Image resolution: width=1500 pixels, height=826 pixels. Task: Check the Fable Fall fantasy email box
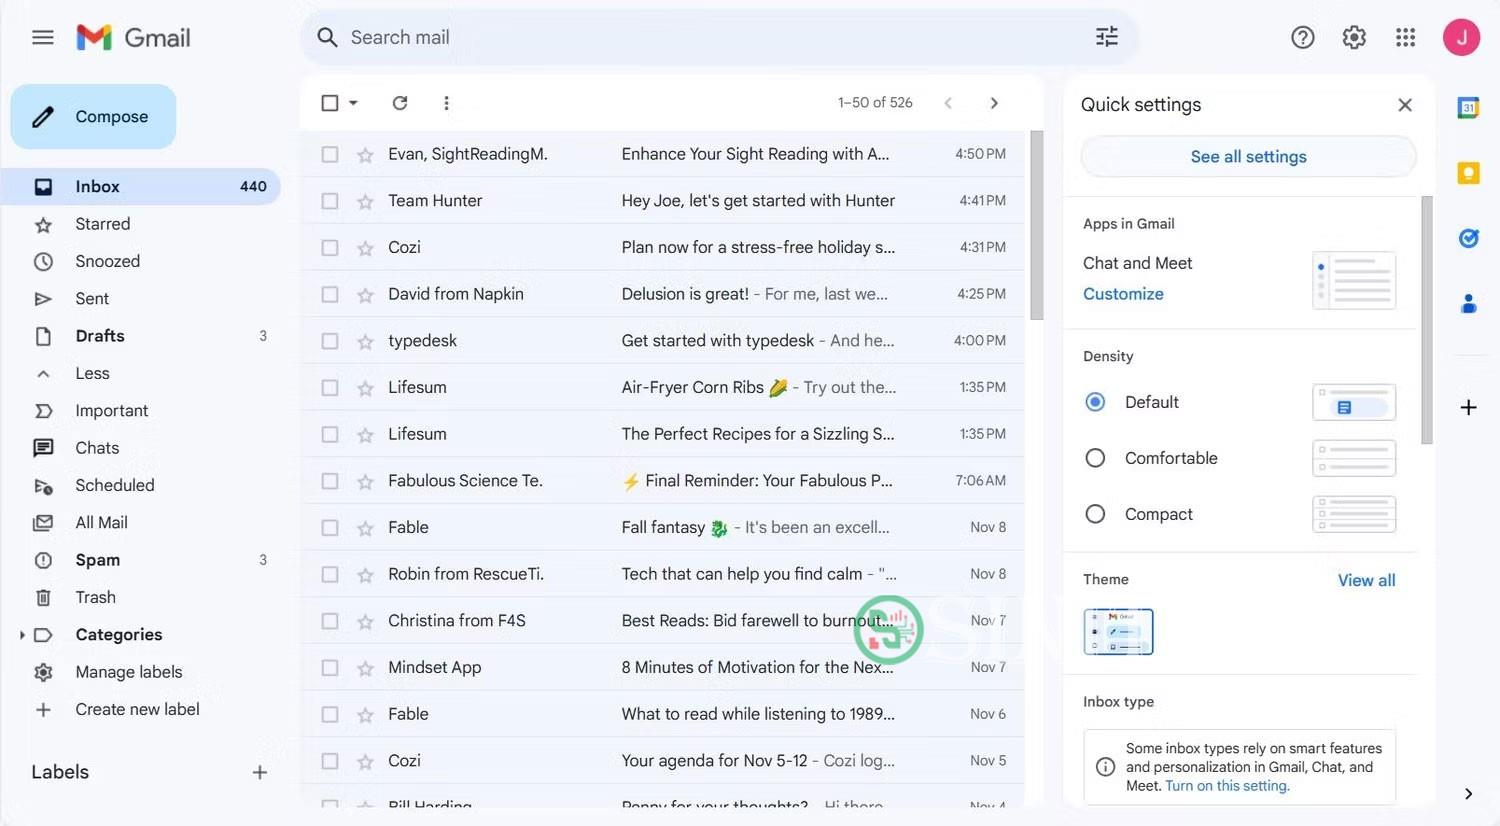[330, 528]
